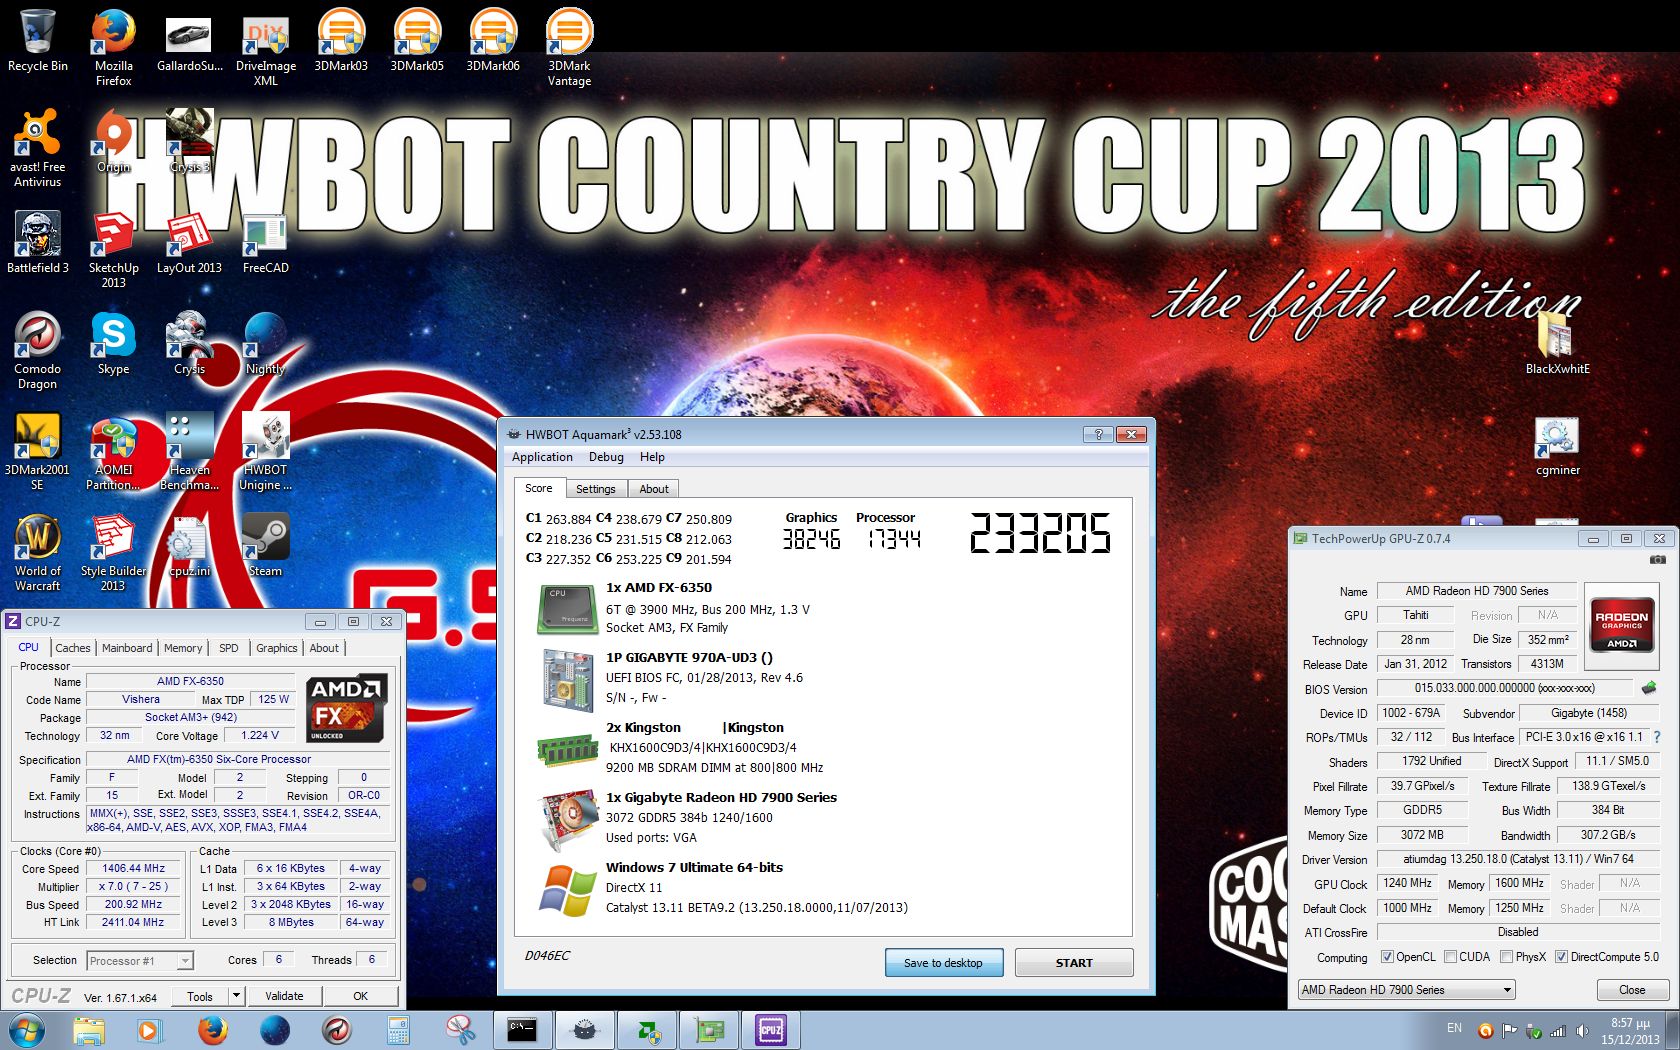Open Aquamark Debug menu

click(606, 457)
